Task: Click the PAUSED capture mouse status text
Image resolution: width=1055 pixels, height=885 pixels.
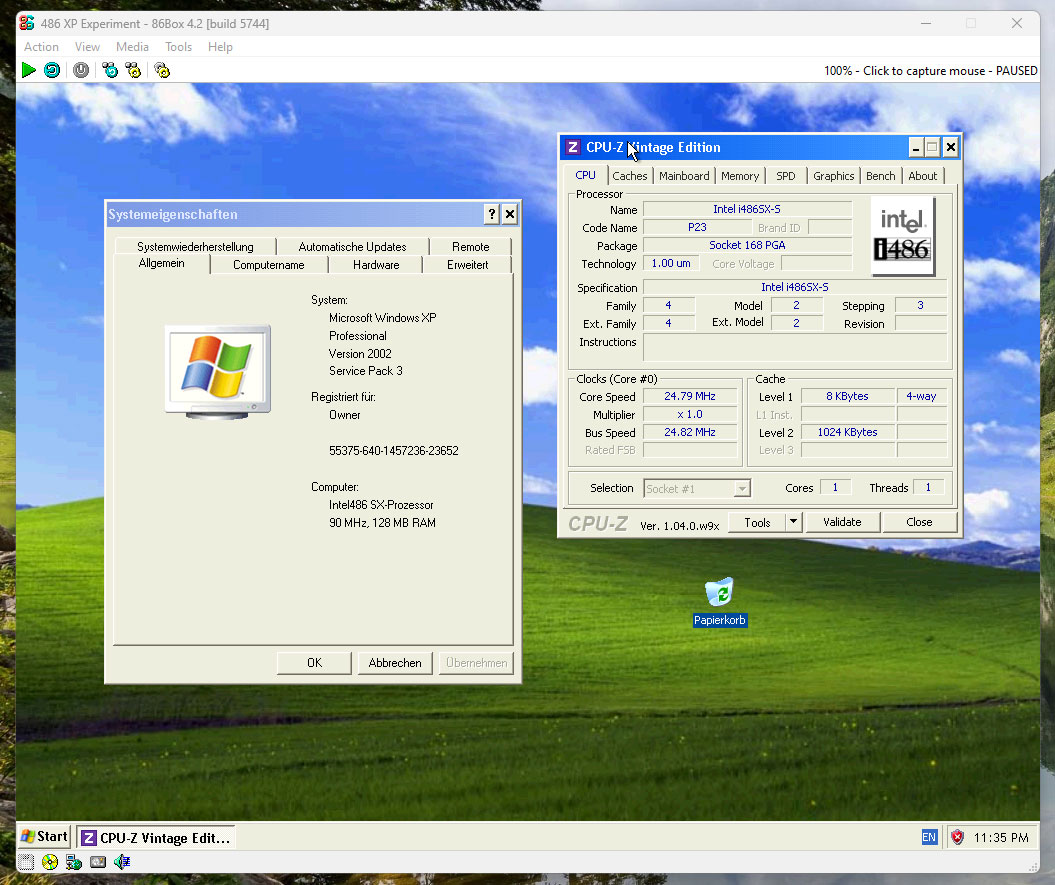Action: click(x=931, y=71)
